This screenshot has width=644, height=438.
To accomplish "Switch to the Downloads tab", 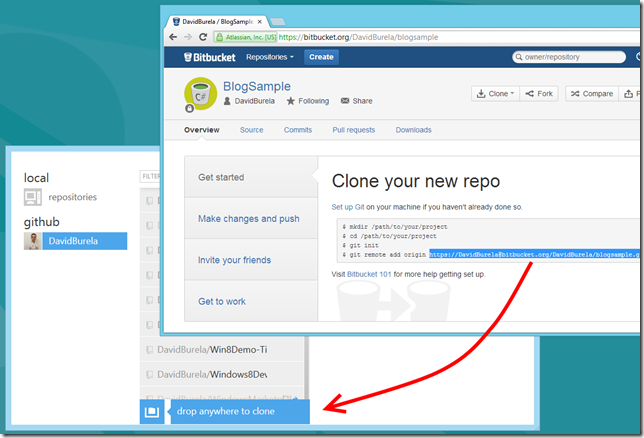I will click(413, 130).
